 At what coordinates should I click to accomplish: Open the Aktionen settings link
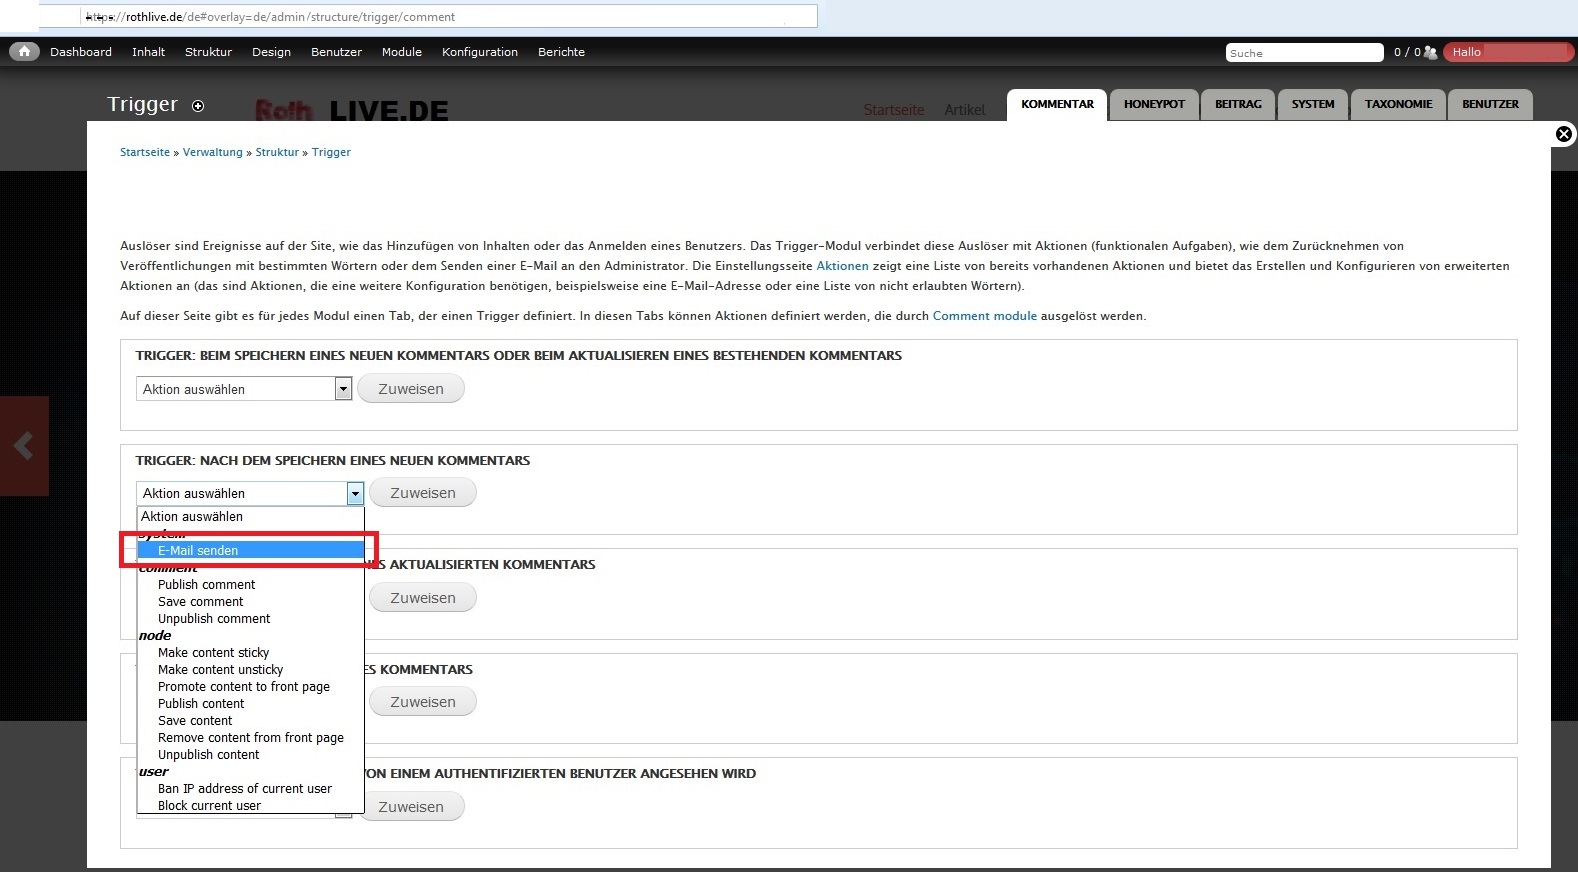842,266
